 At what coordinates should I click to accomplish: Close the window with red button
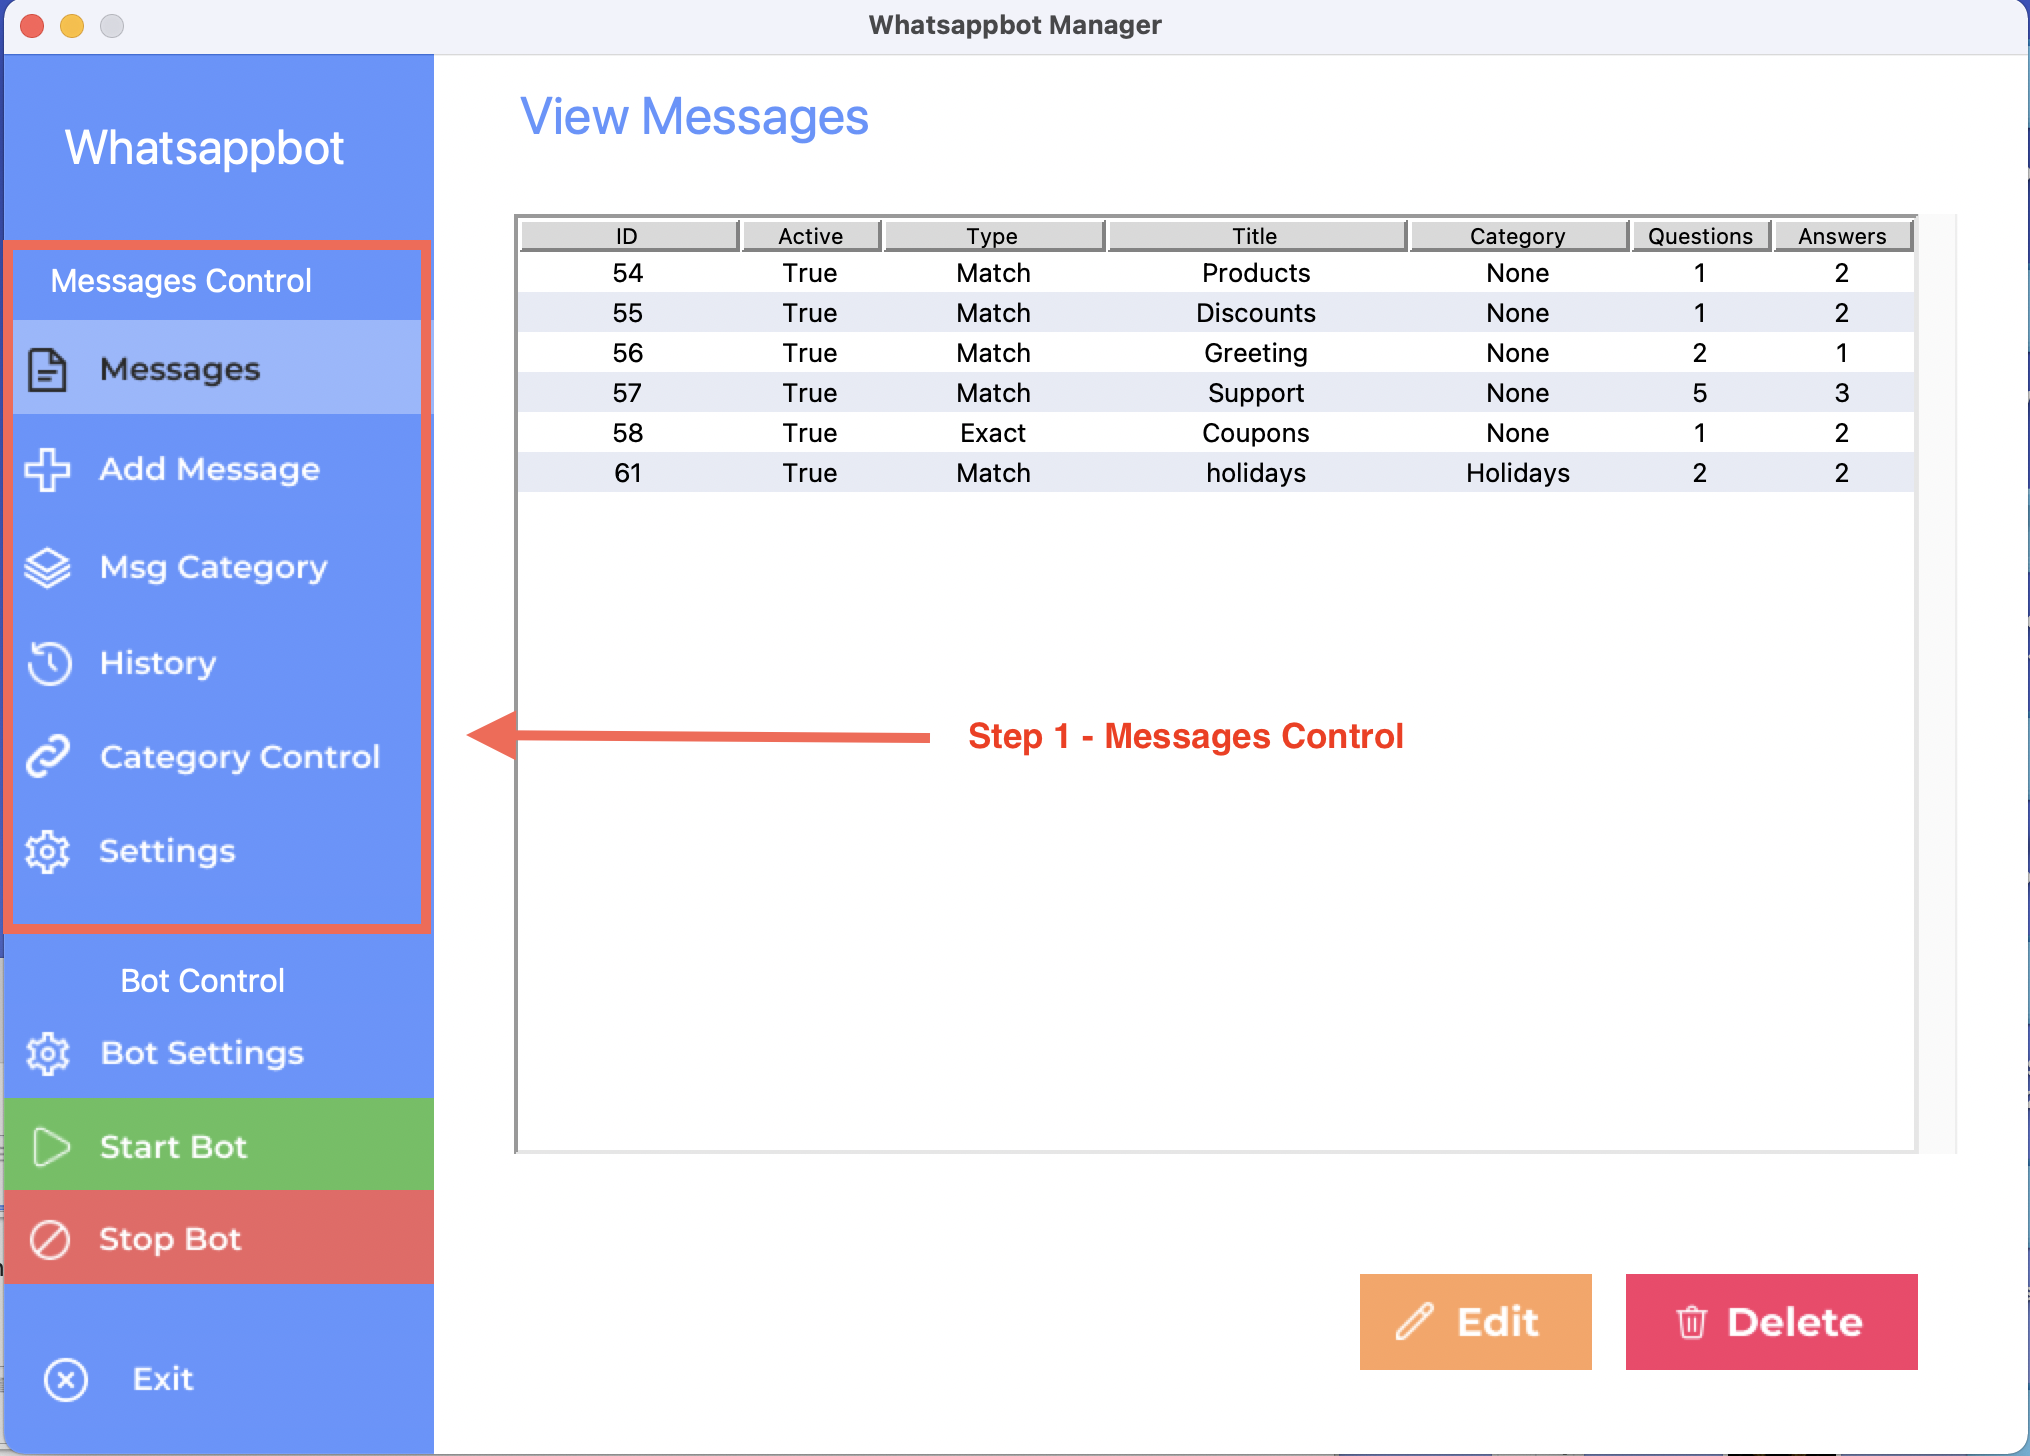(32, 25)
